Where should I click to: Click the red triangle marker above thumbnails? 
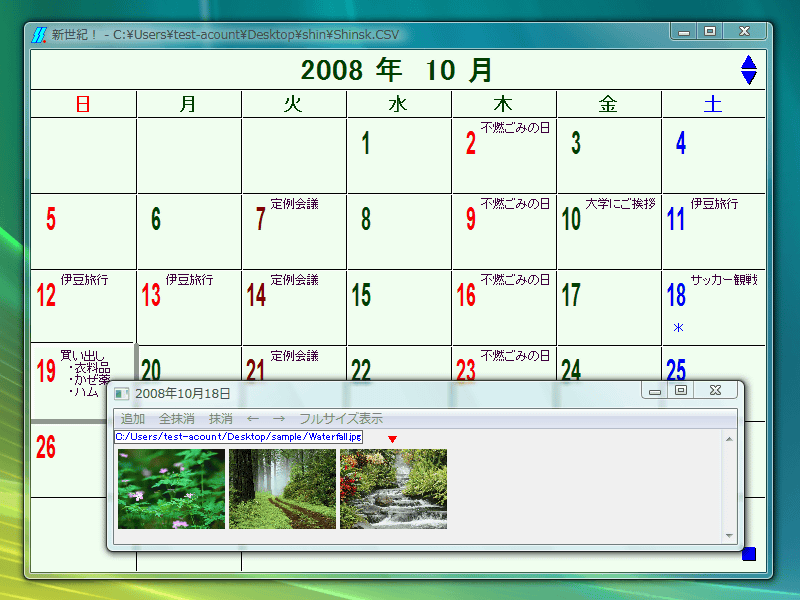pos(392,439)
